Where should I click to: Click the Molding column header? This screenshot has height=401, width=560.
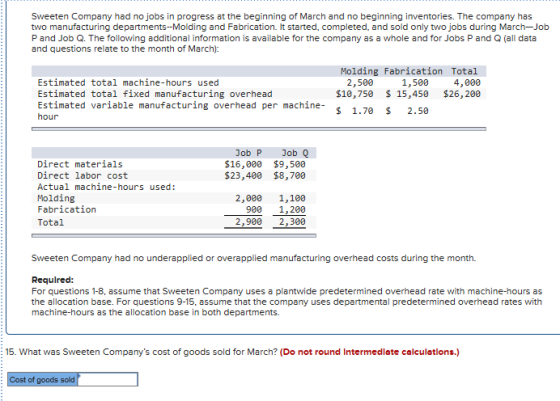(359, 71)
